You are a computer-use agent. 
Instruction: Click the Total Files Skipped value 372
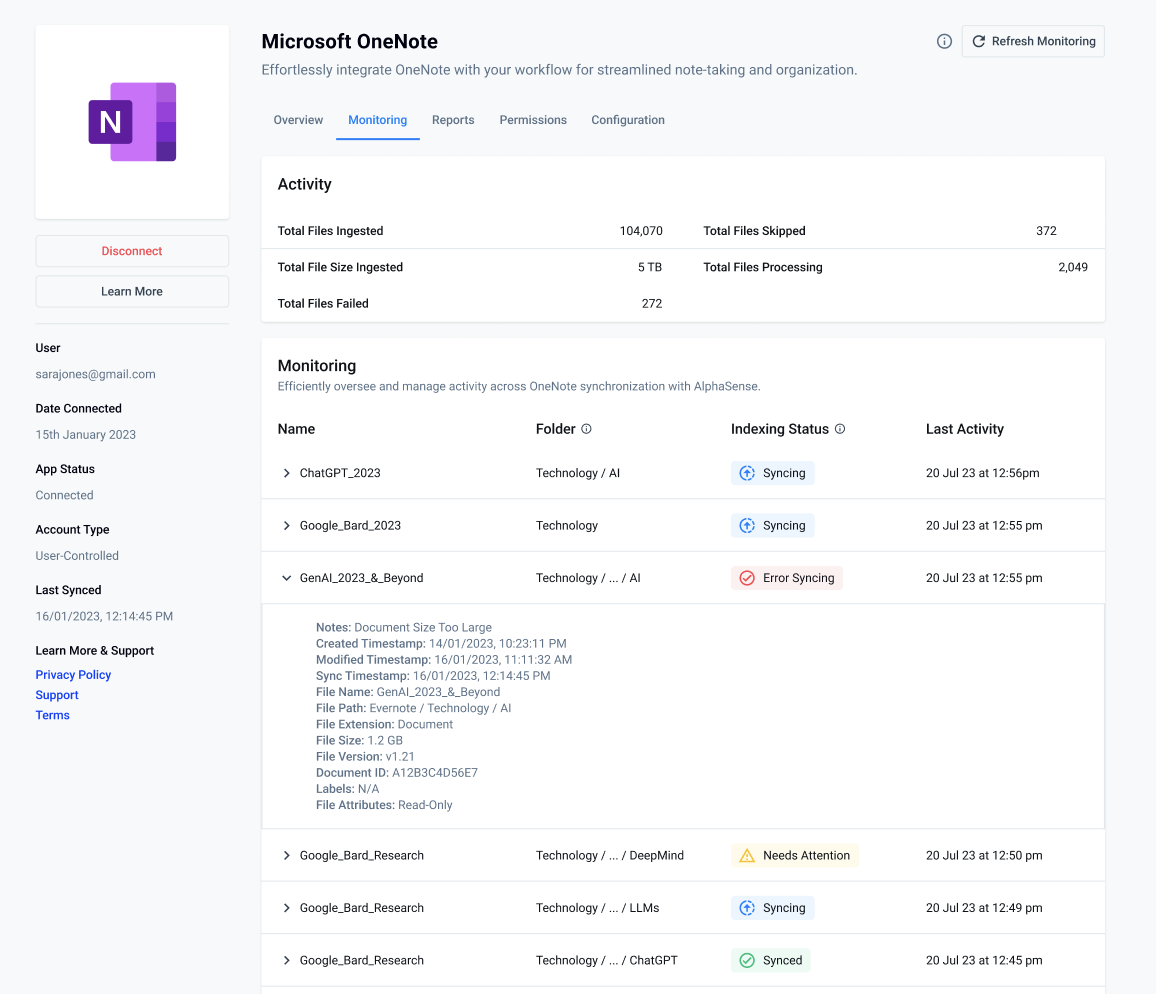point(1046,231)
